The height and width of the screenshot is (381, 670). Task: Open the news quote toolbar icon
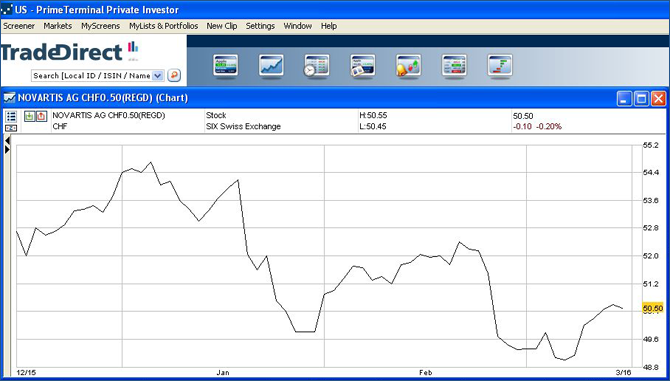[363, 65]
